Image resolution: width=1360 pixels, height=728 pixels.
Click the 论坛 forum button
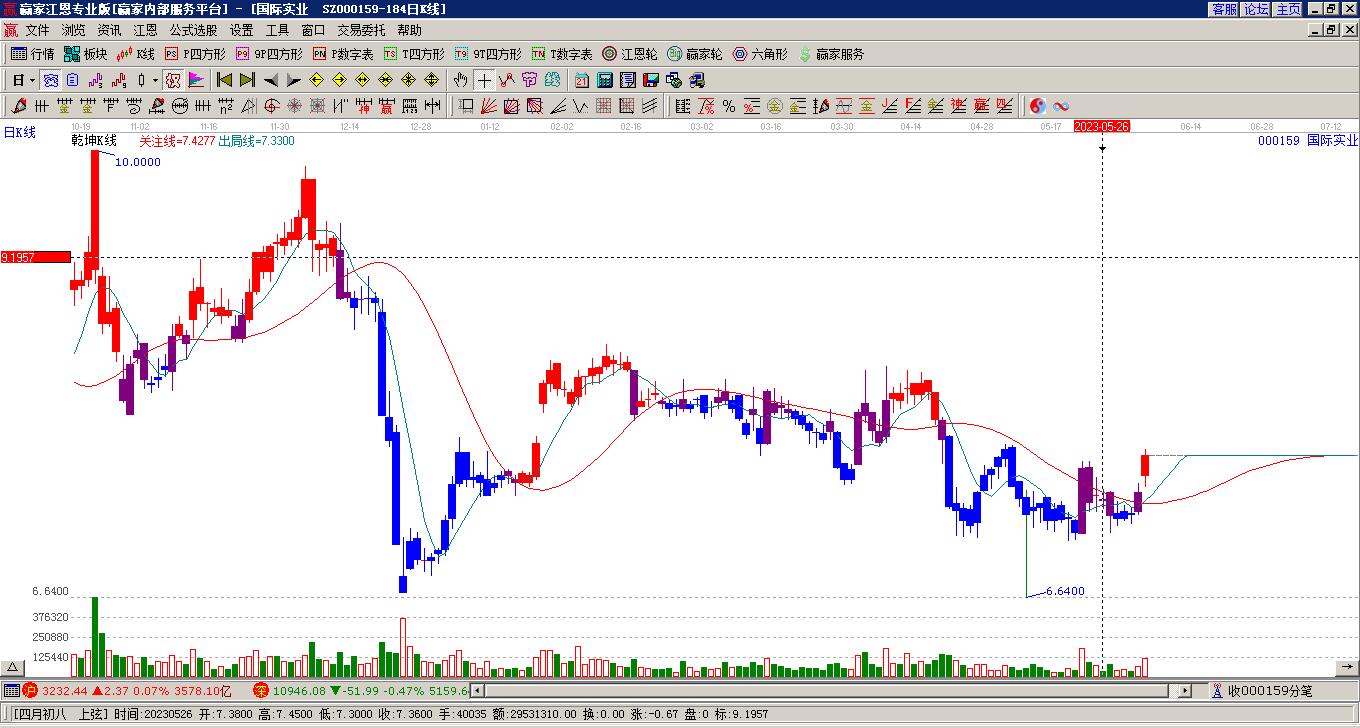tap(1257, 8)
